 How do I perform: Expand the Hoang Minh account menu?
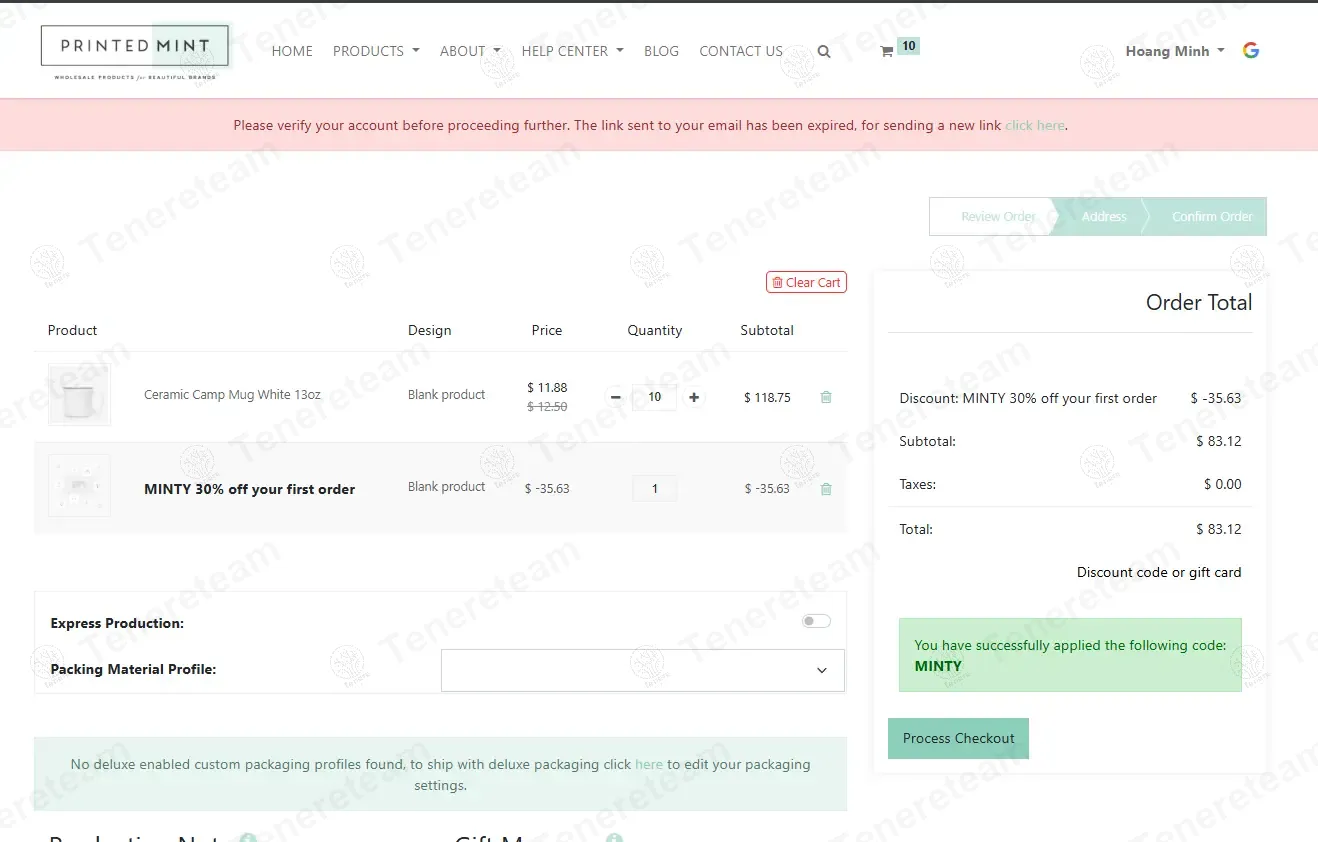1174,51
